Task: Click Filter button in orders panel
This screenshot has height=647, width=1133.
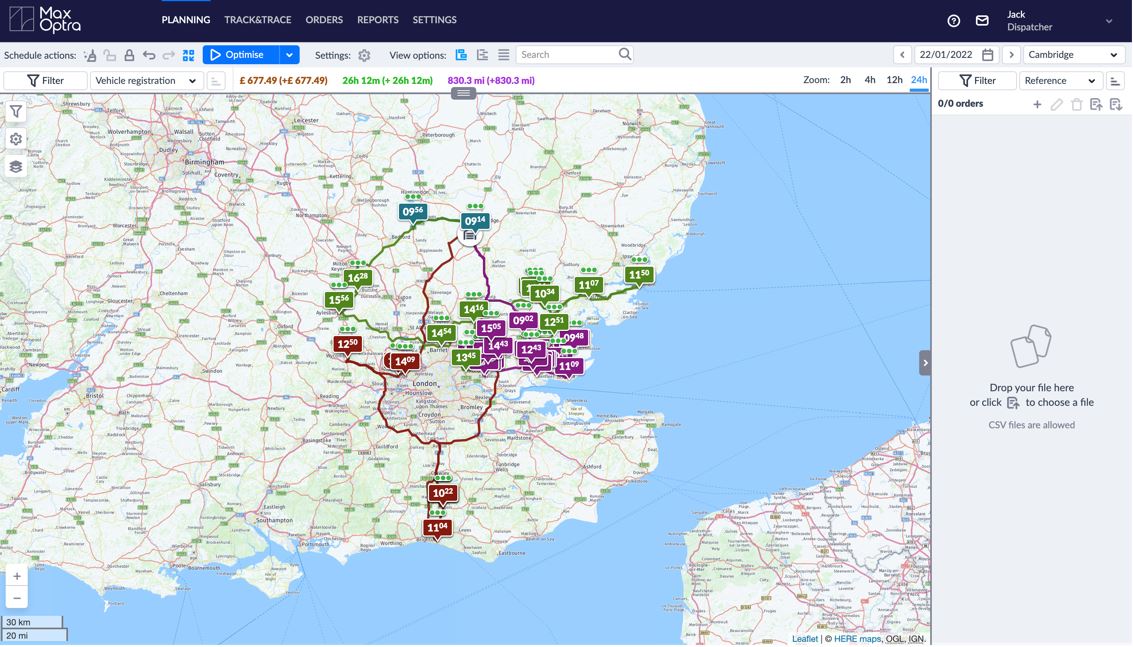Action: click(977, 81)
